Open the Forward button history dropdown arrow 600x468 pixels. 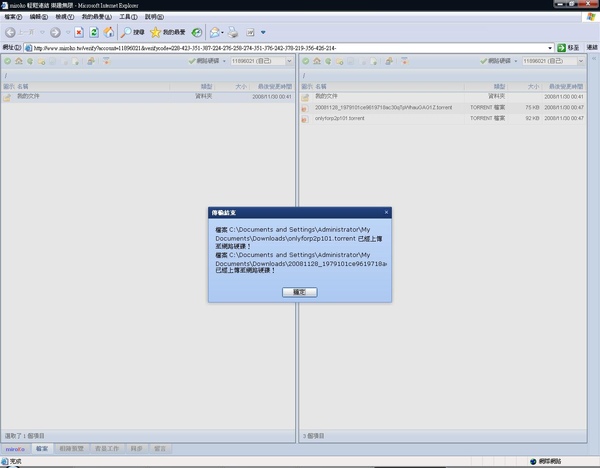pos(68,33)
